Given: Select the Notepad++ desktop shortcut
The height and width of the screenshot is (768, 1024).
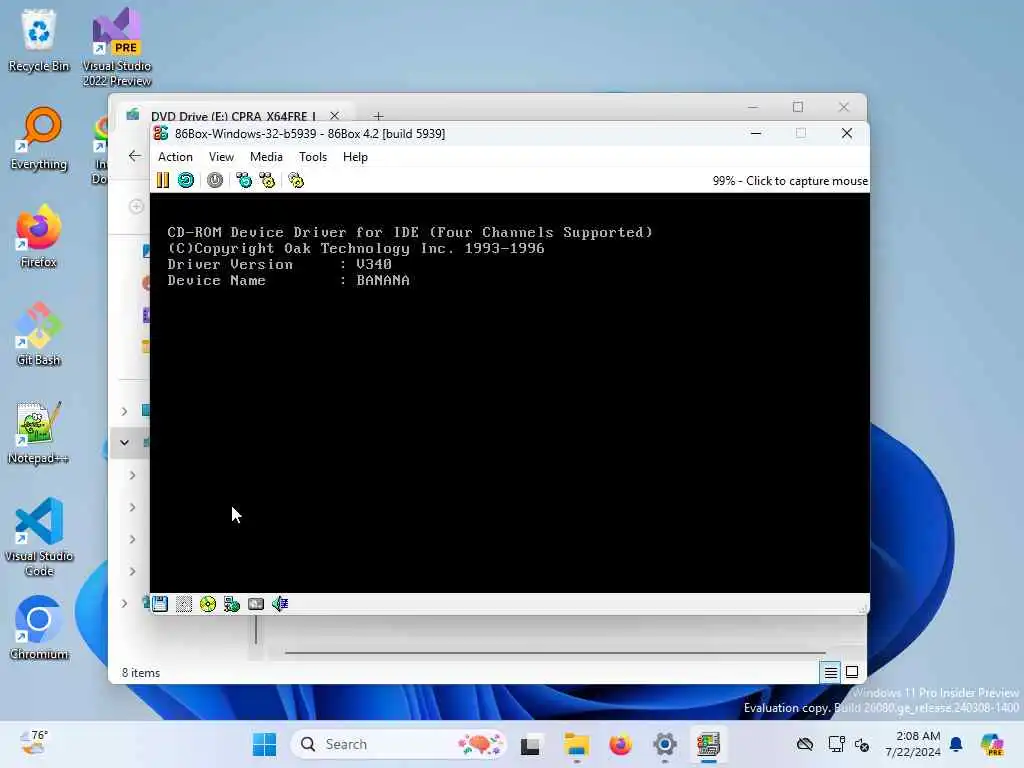Looking at the screenshot, I should tap(39, 432).
